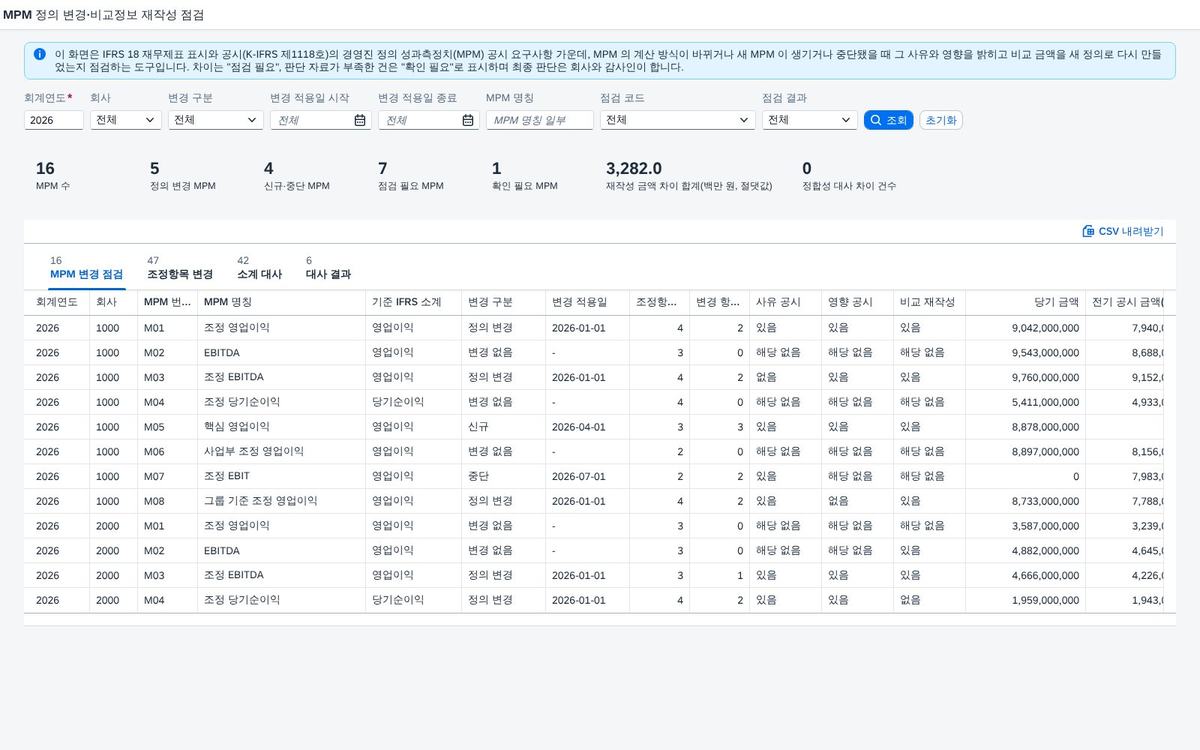The image size is (1200, 750).
Task: Open calendar picker for 변경 적용일 종료
Action: click(468, 120)
